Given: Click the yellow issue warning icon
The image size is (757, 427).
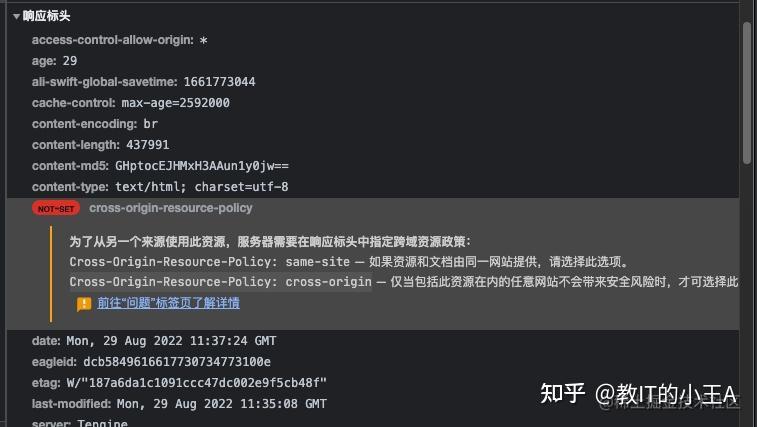Looking at the screenshot, I should pyautogui.click(x=84, y=304).
